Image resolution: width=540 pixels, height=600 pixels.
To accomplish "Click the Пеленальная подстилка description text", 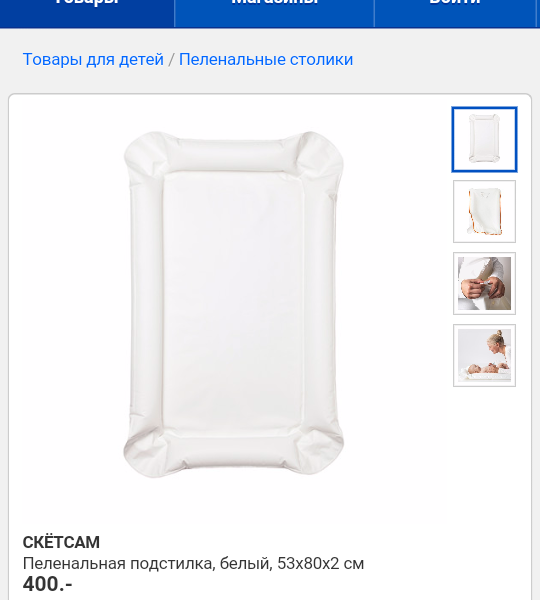I will (193, 564).
